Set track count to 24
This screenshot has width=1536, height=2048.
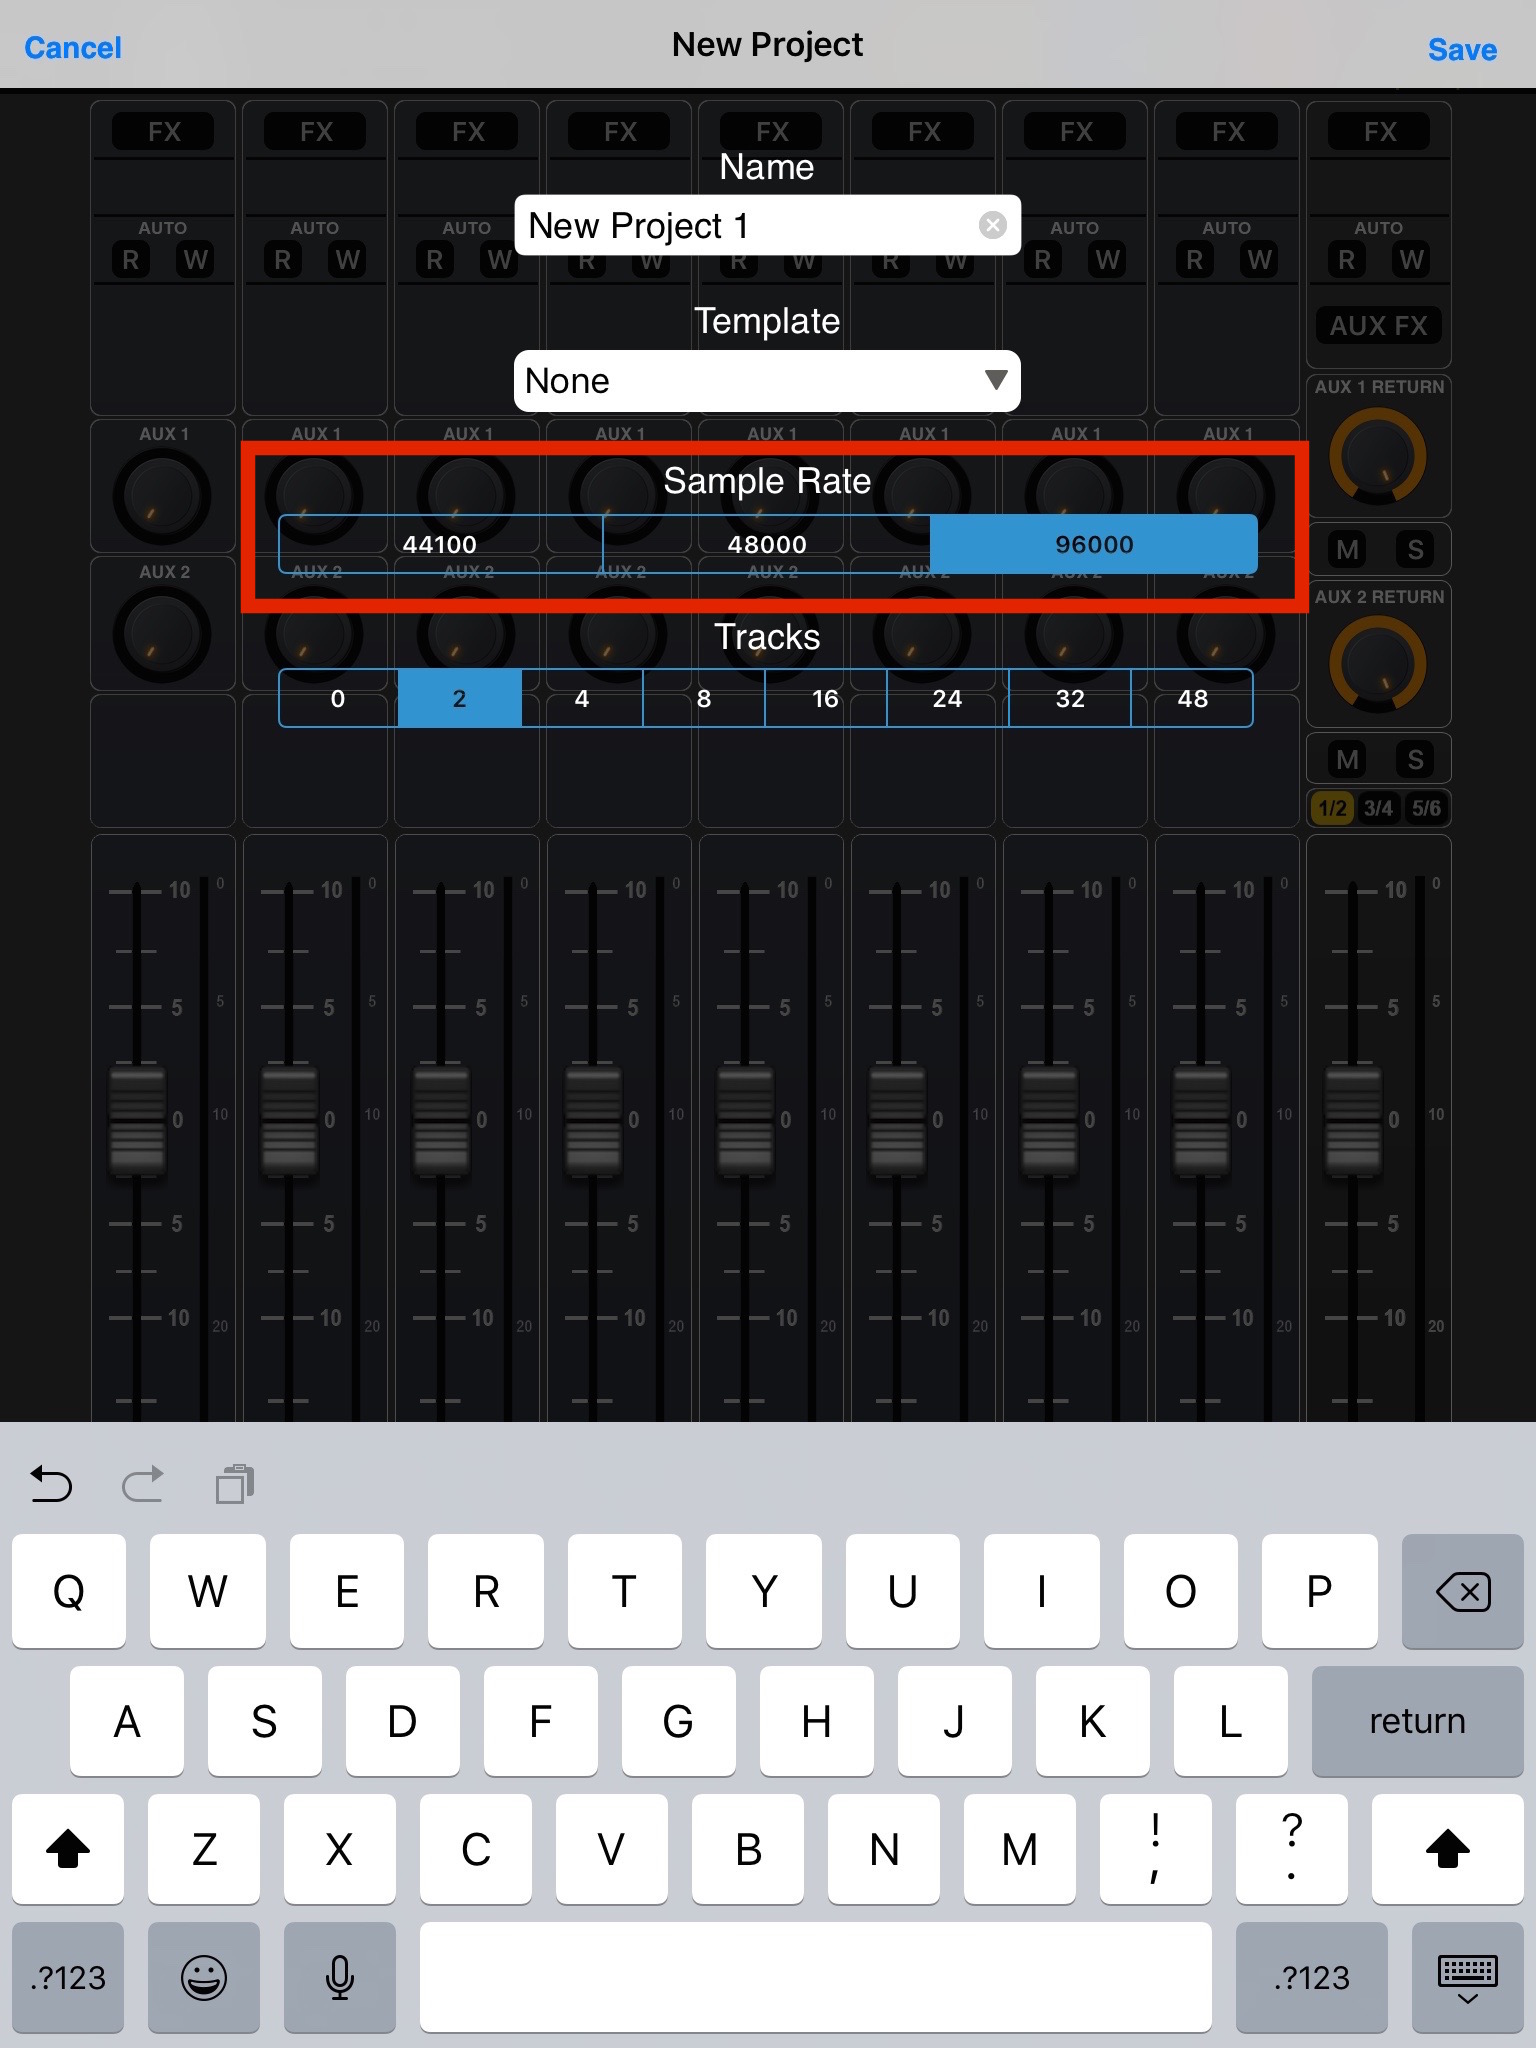tap(948, 698)
